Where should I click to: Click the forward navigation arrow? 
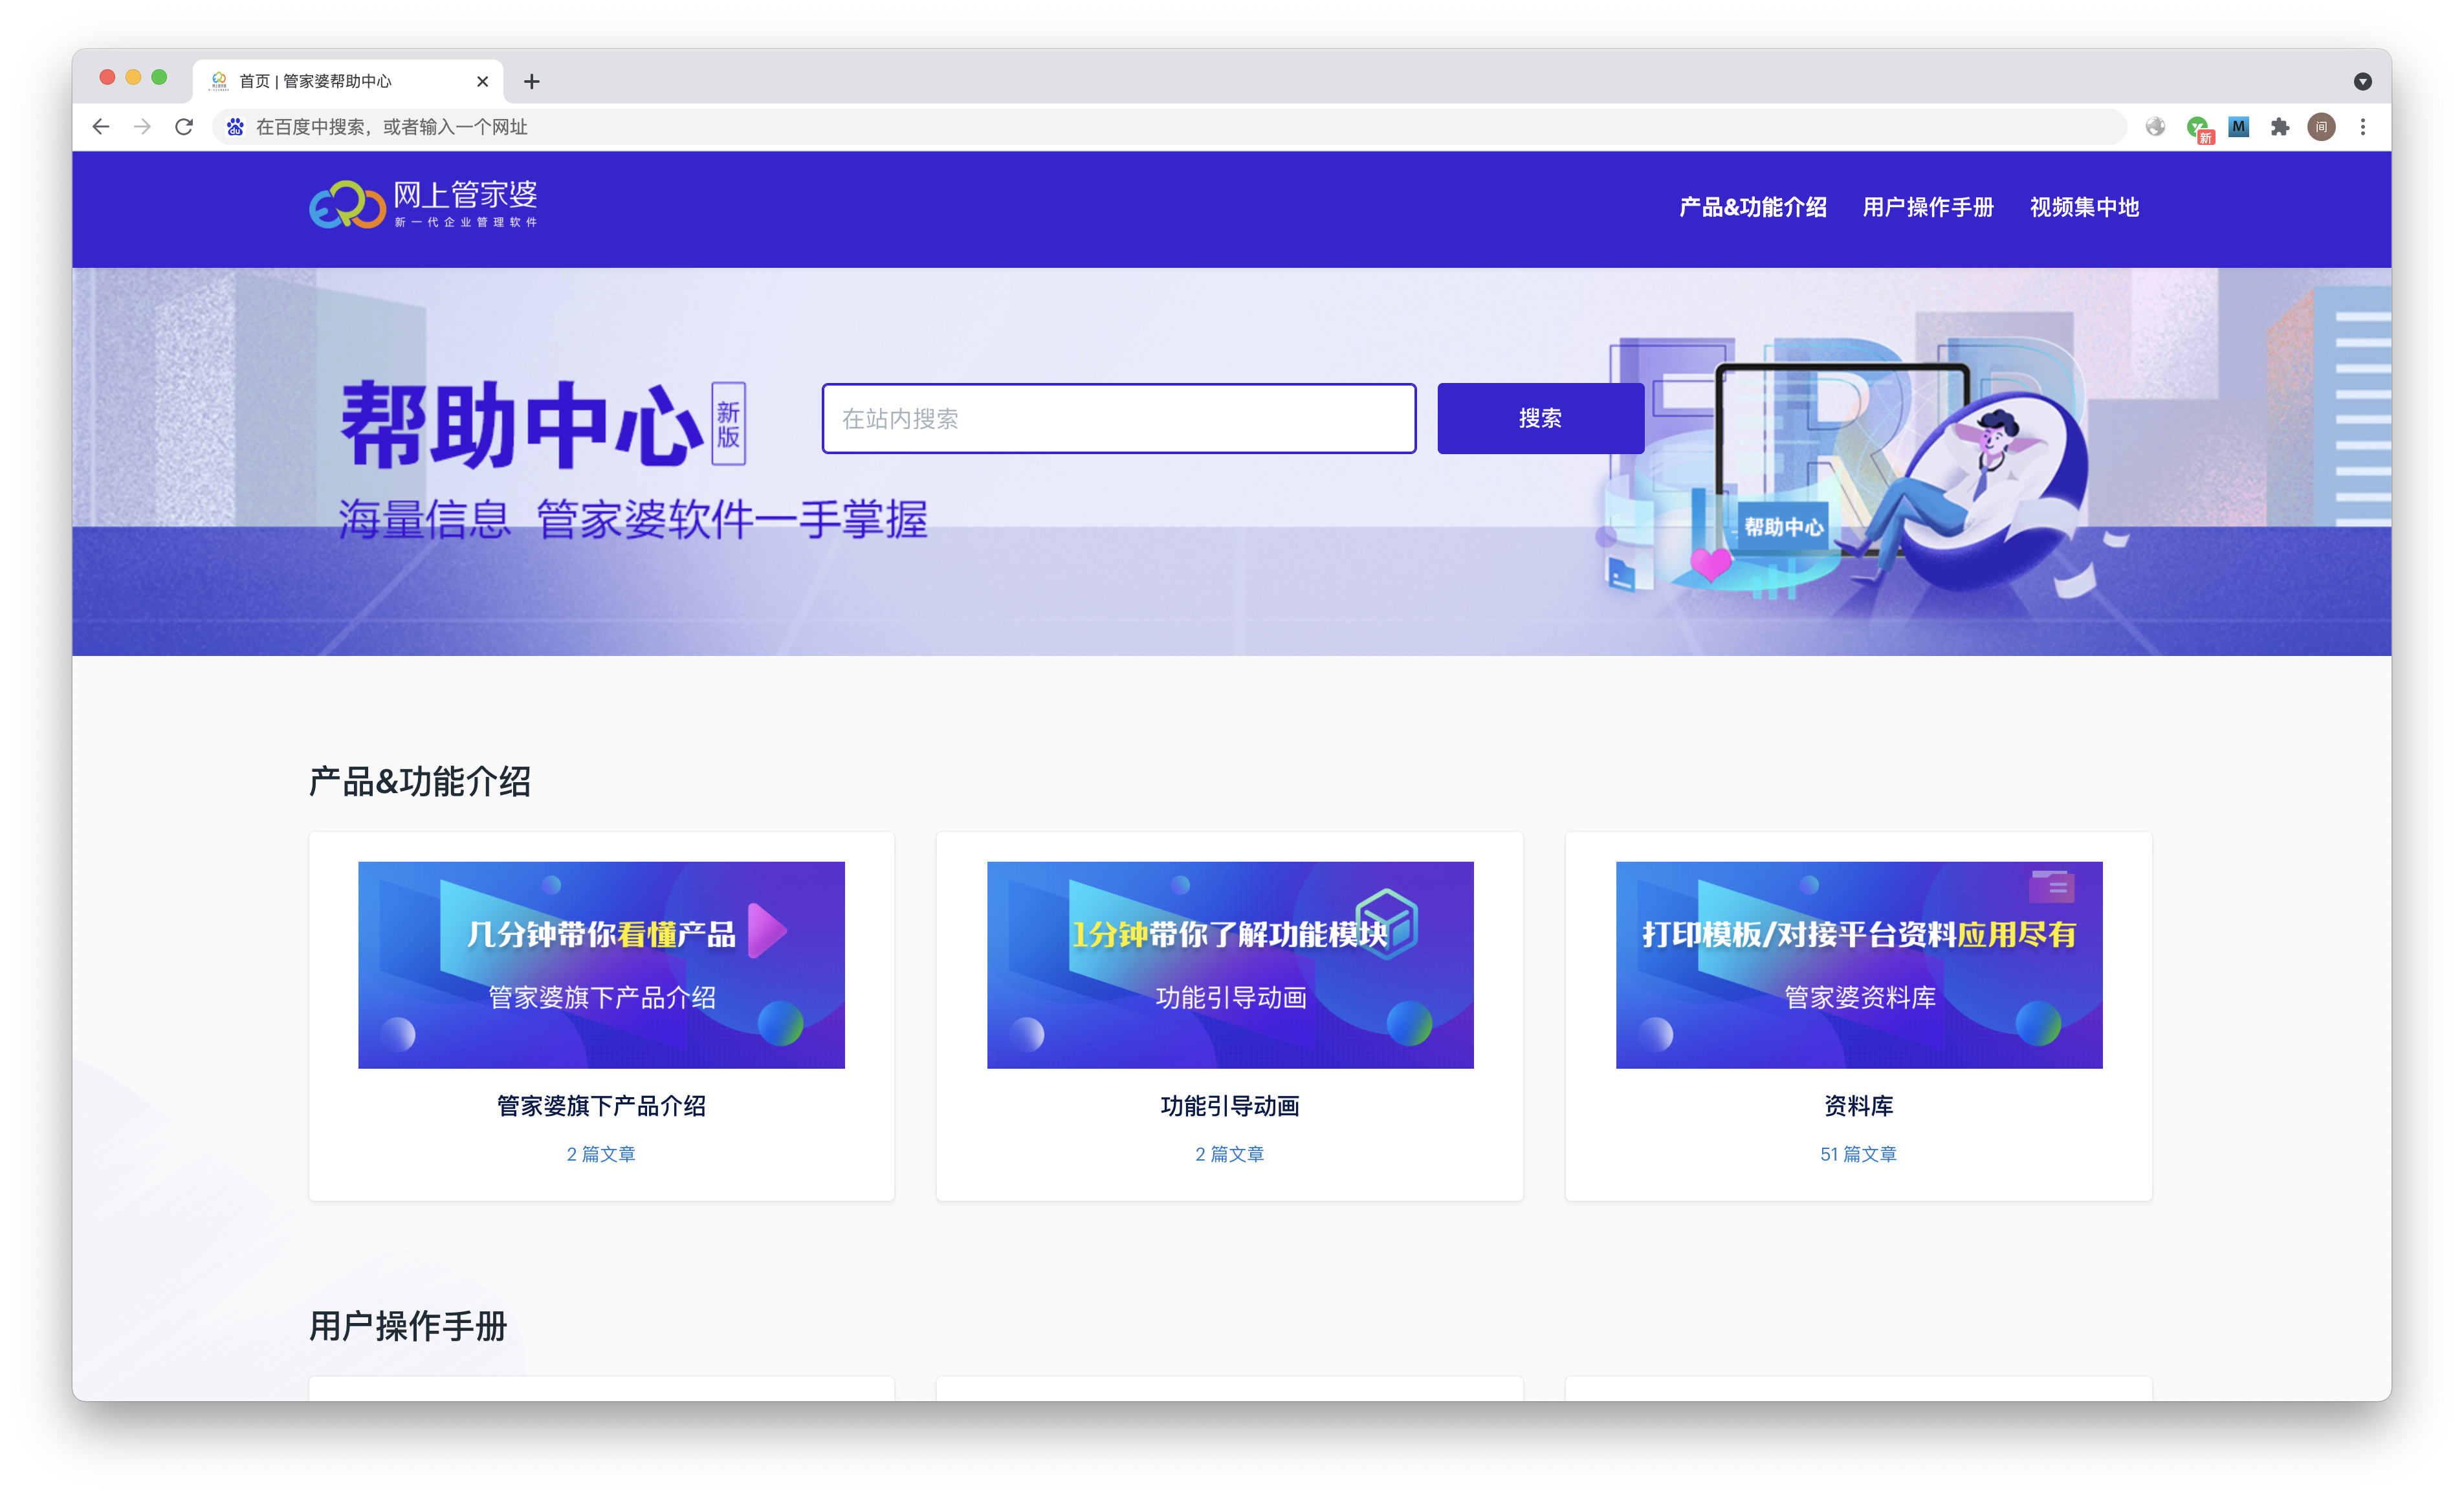[x=143, y=126]
